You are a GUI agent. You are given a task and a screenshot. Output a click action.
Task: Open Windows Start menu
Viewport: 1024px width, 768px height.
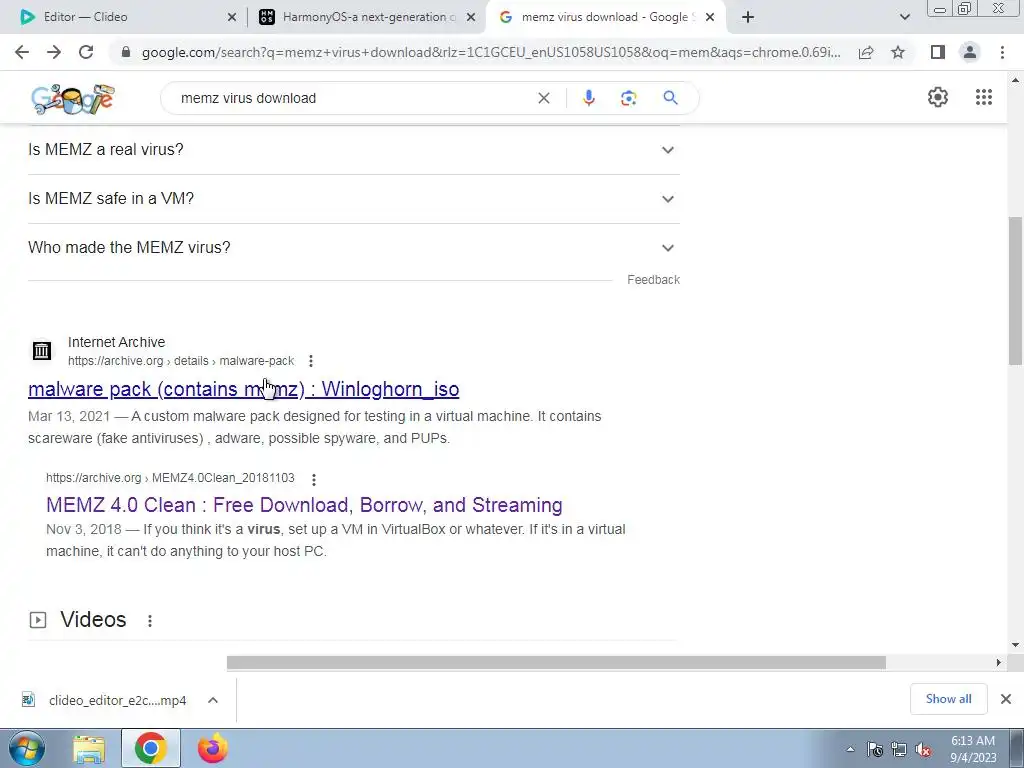pos(25,748)
